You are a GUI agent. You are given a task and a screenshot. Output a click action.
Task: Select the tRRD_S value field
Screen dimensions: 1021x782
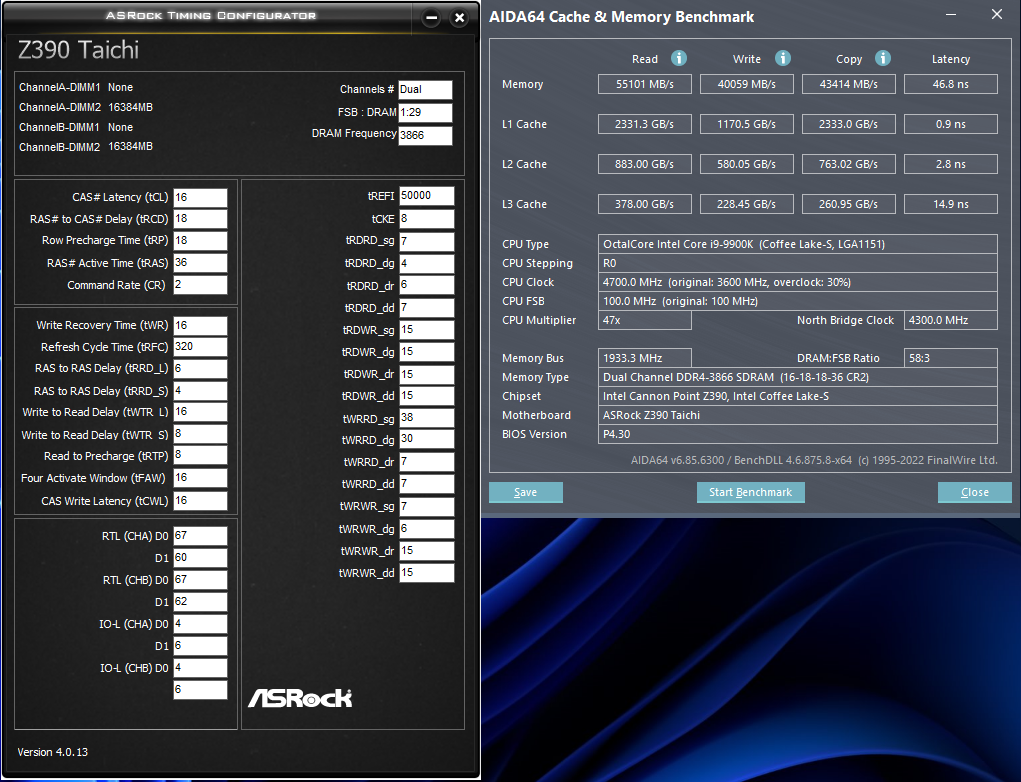pyautogui.click(x=200, y=391)
